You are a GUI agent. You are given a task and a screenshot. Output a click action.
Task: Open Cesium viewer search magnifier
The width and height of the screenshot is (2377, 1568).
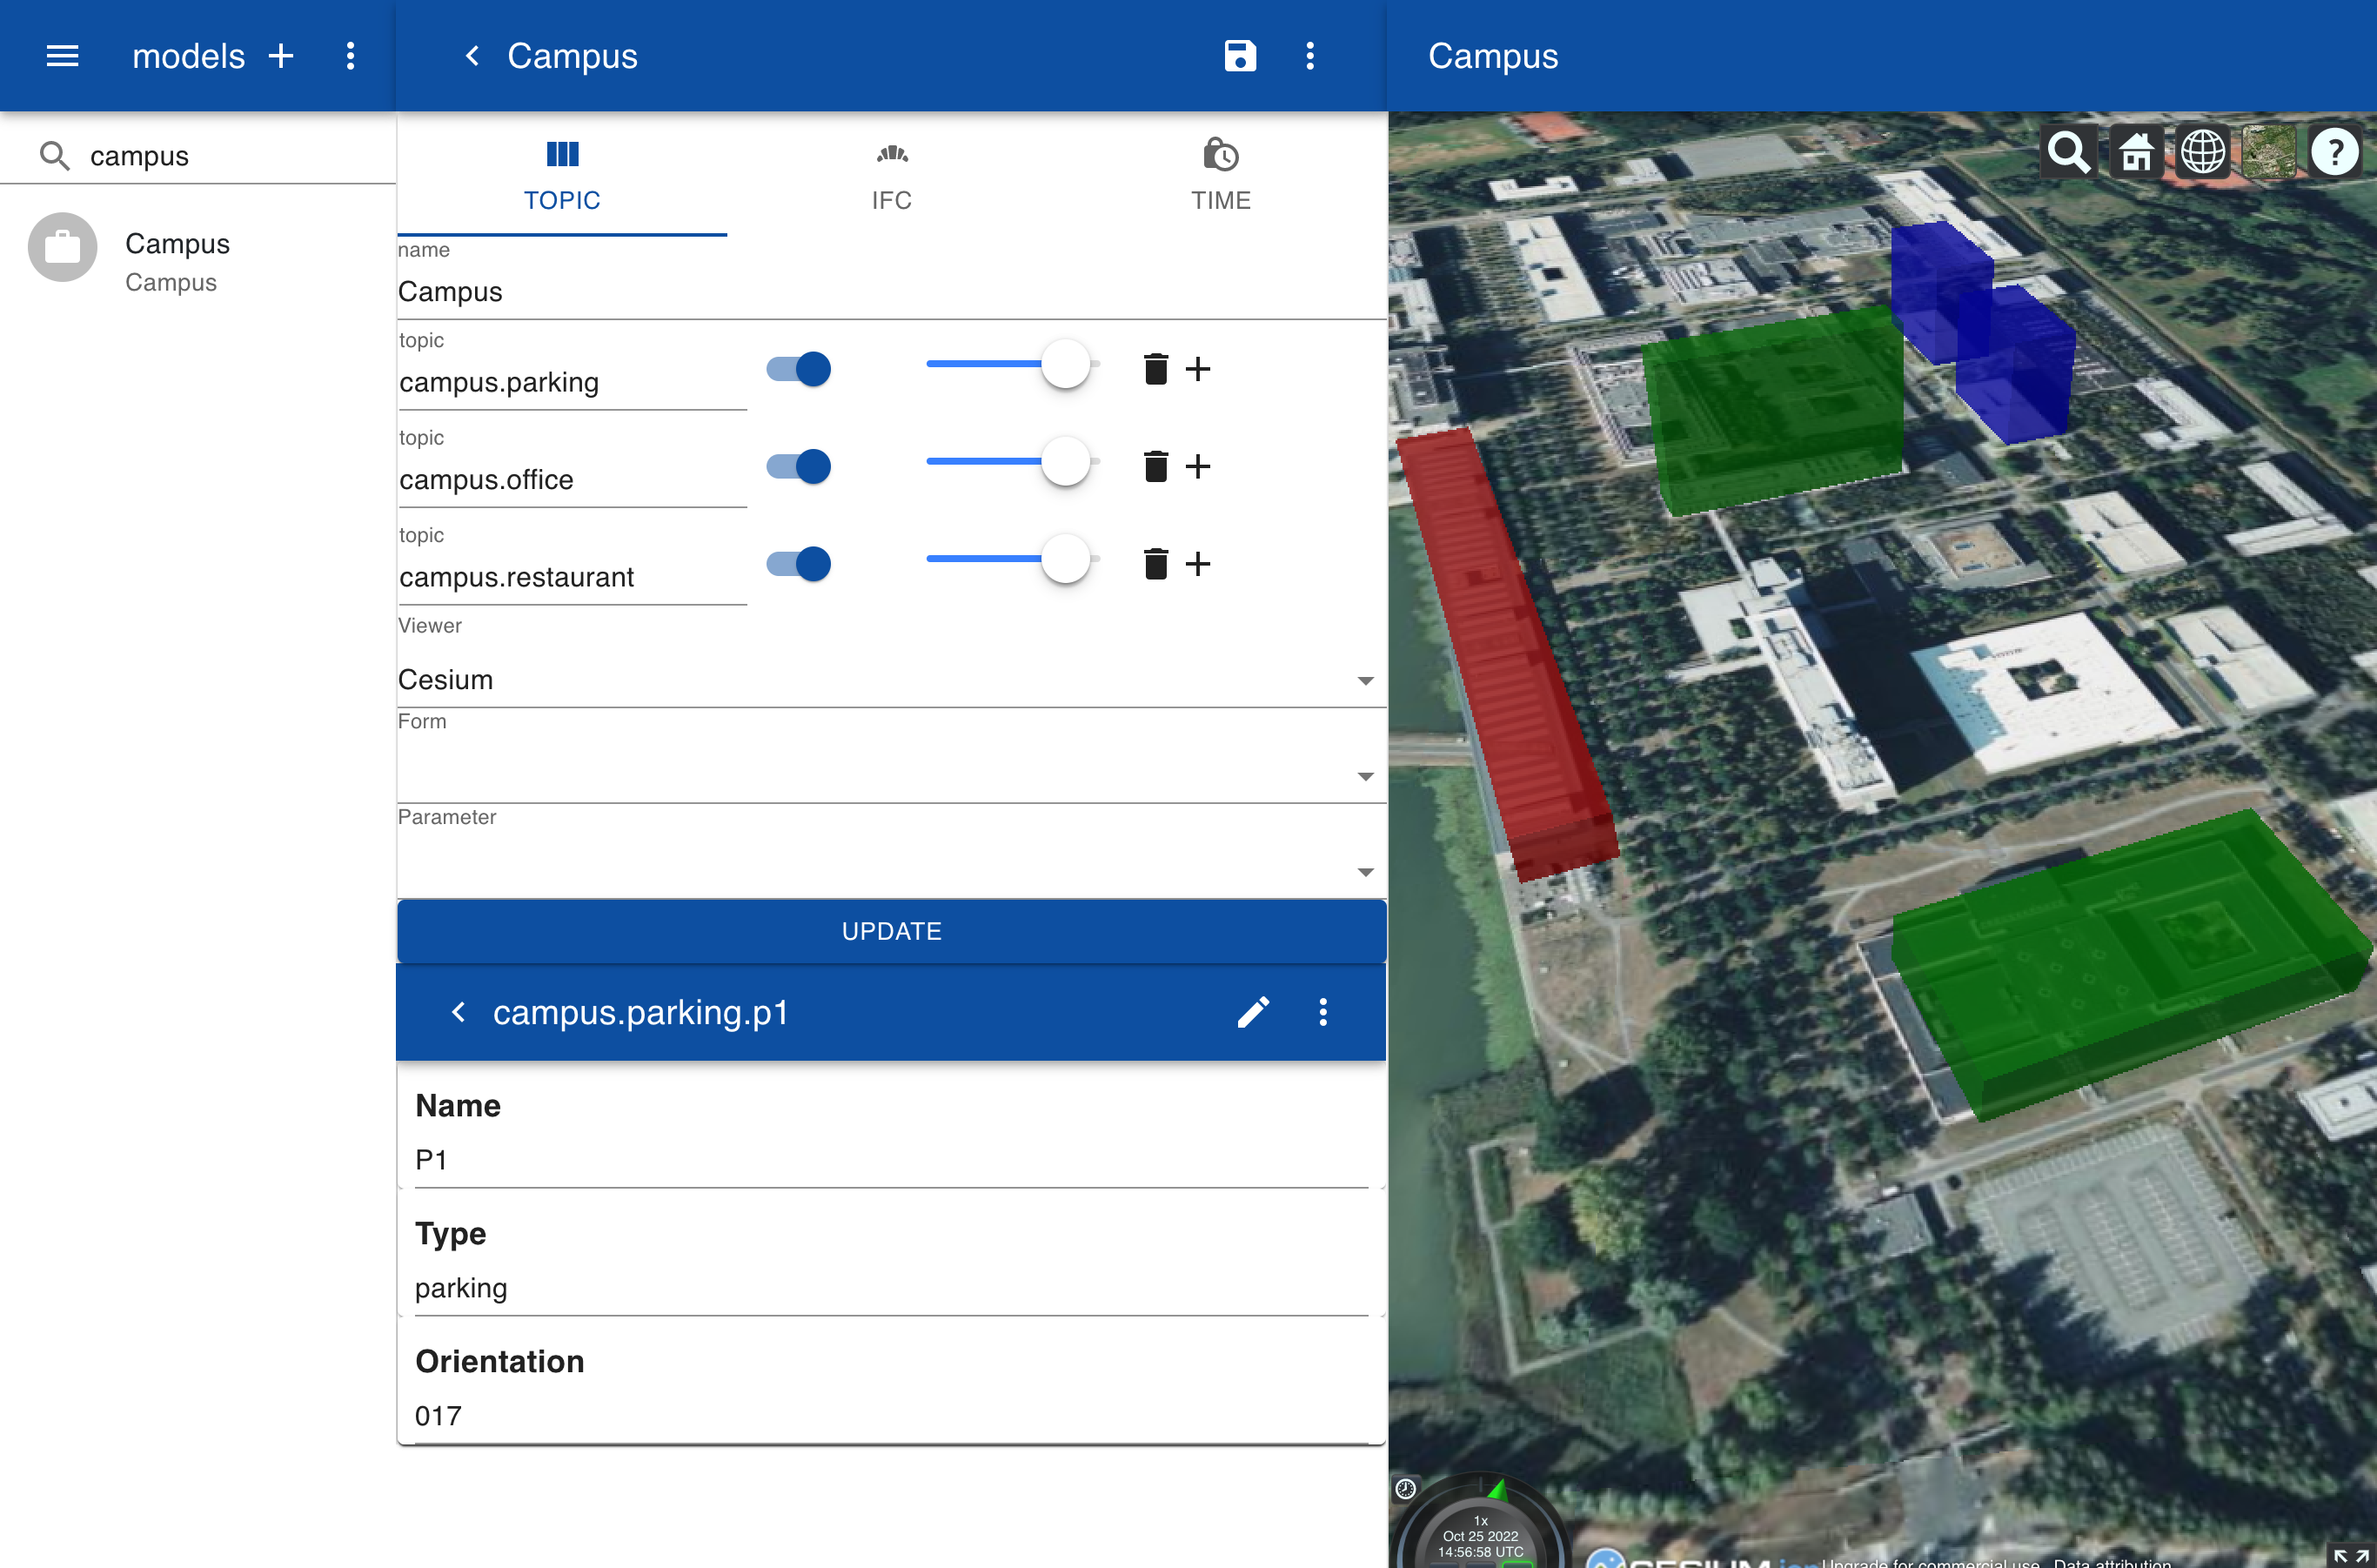click(x=2068, y=152)
